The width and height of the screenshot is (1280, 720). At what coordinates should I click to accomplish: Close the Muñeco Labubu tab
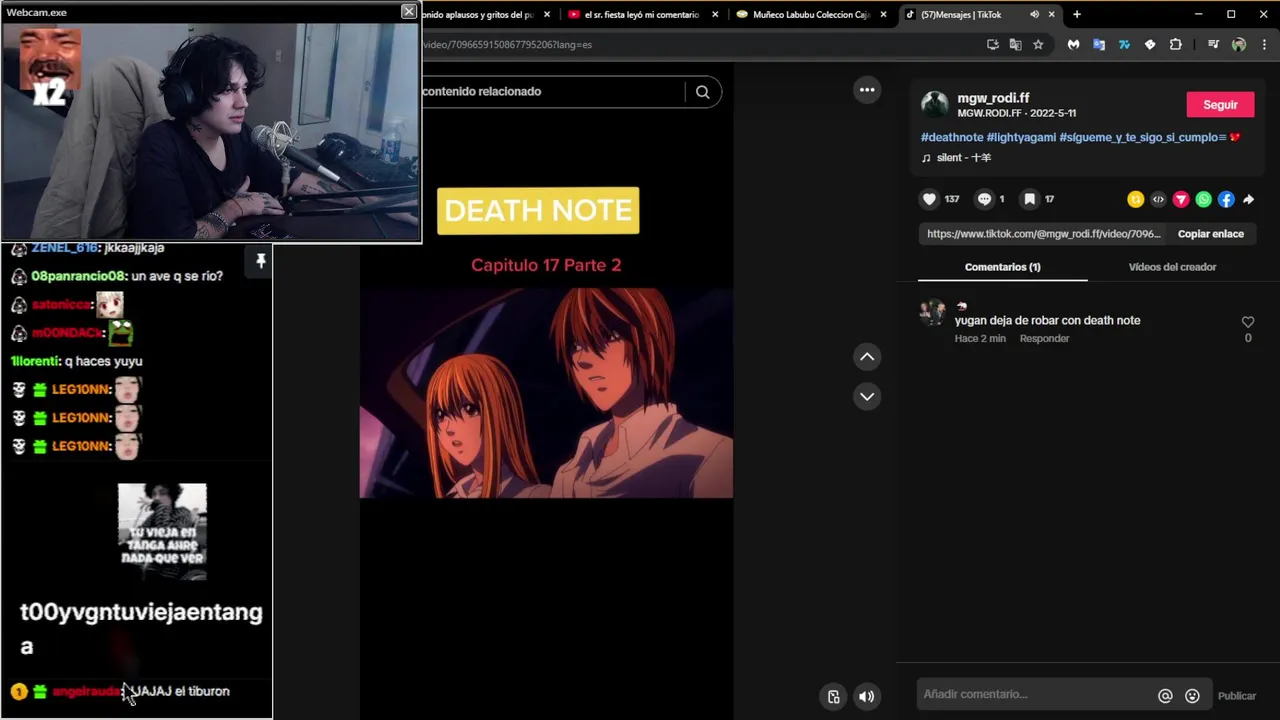883,14
